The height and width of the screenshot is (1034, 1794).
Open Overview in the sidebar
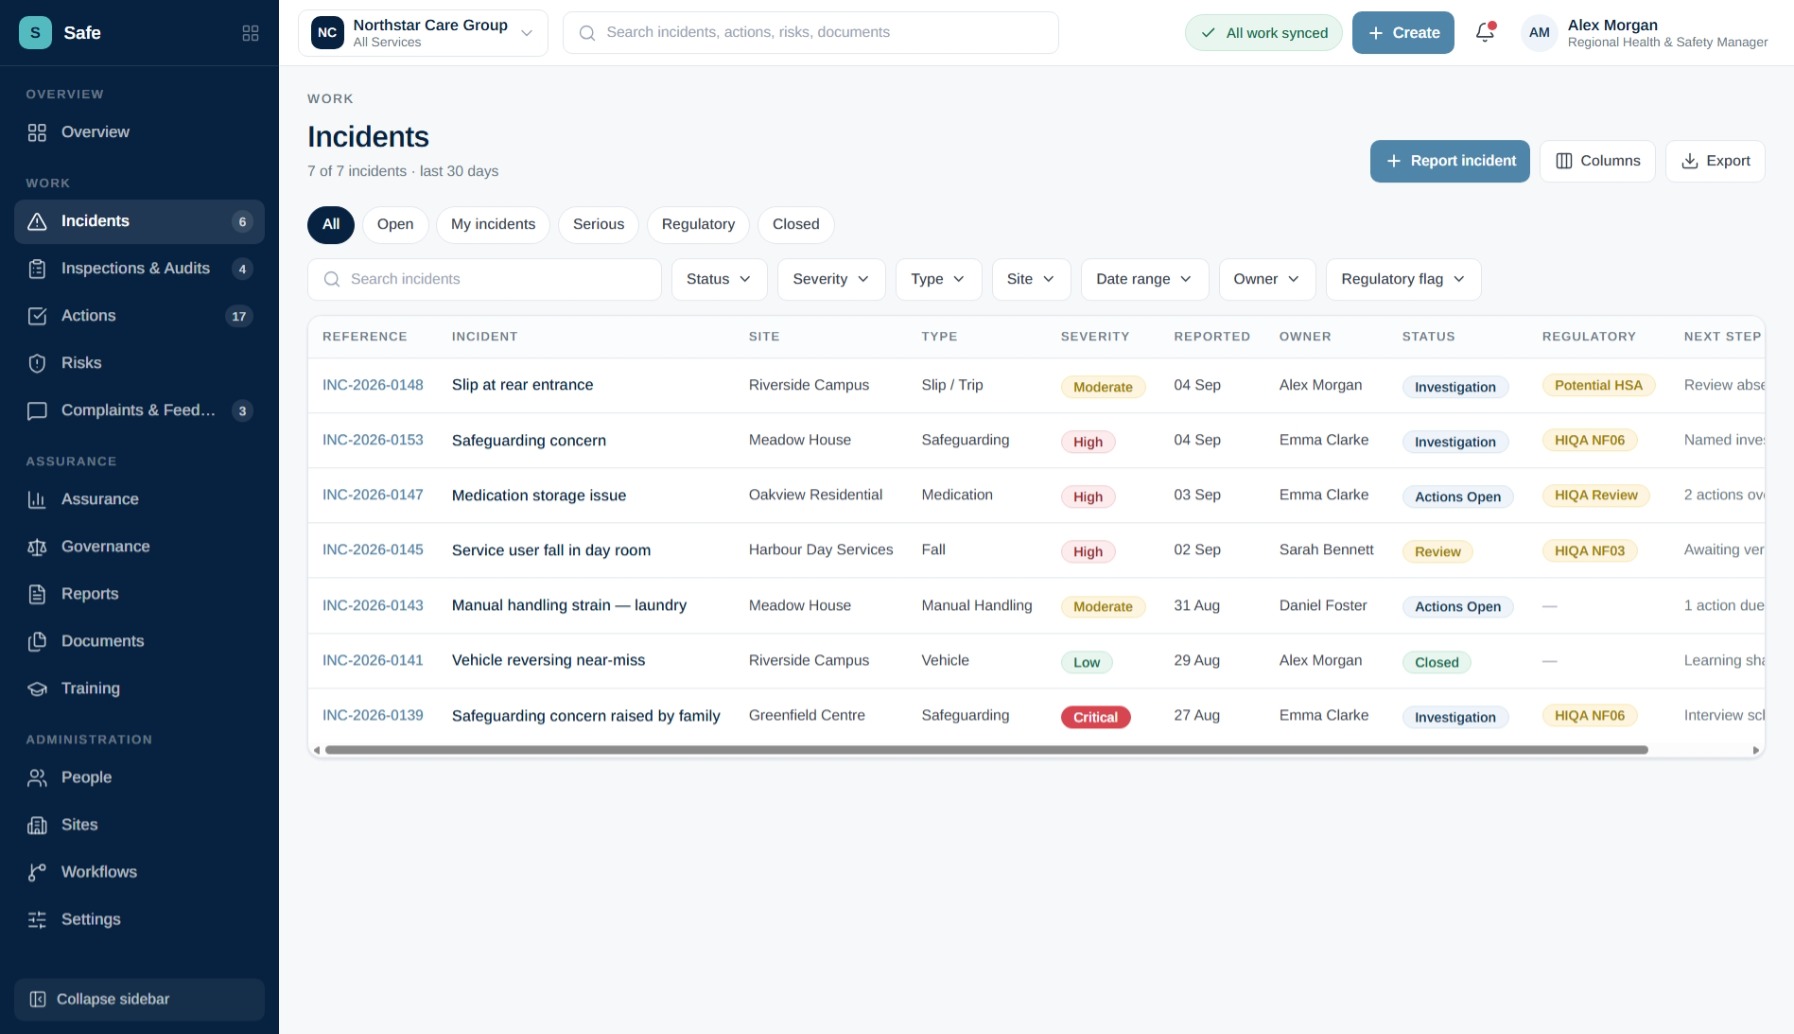(x=139, y=132)
